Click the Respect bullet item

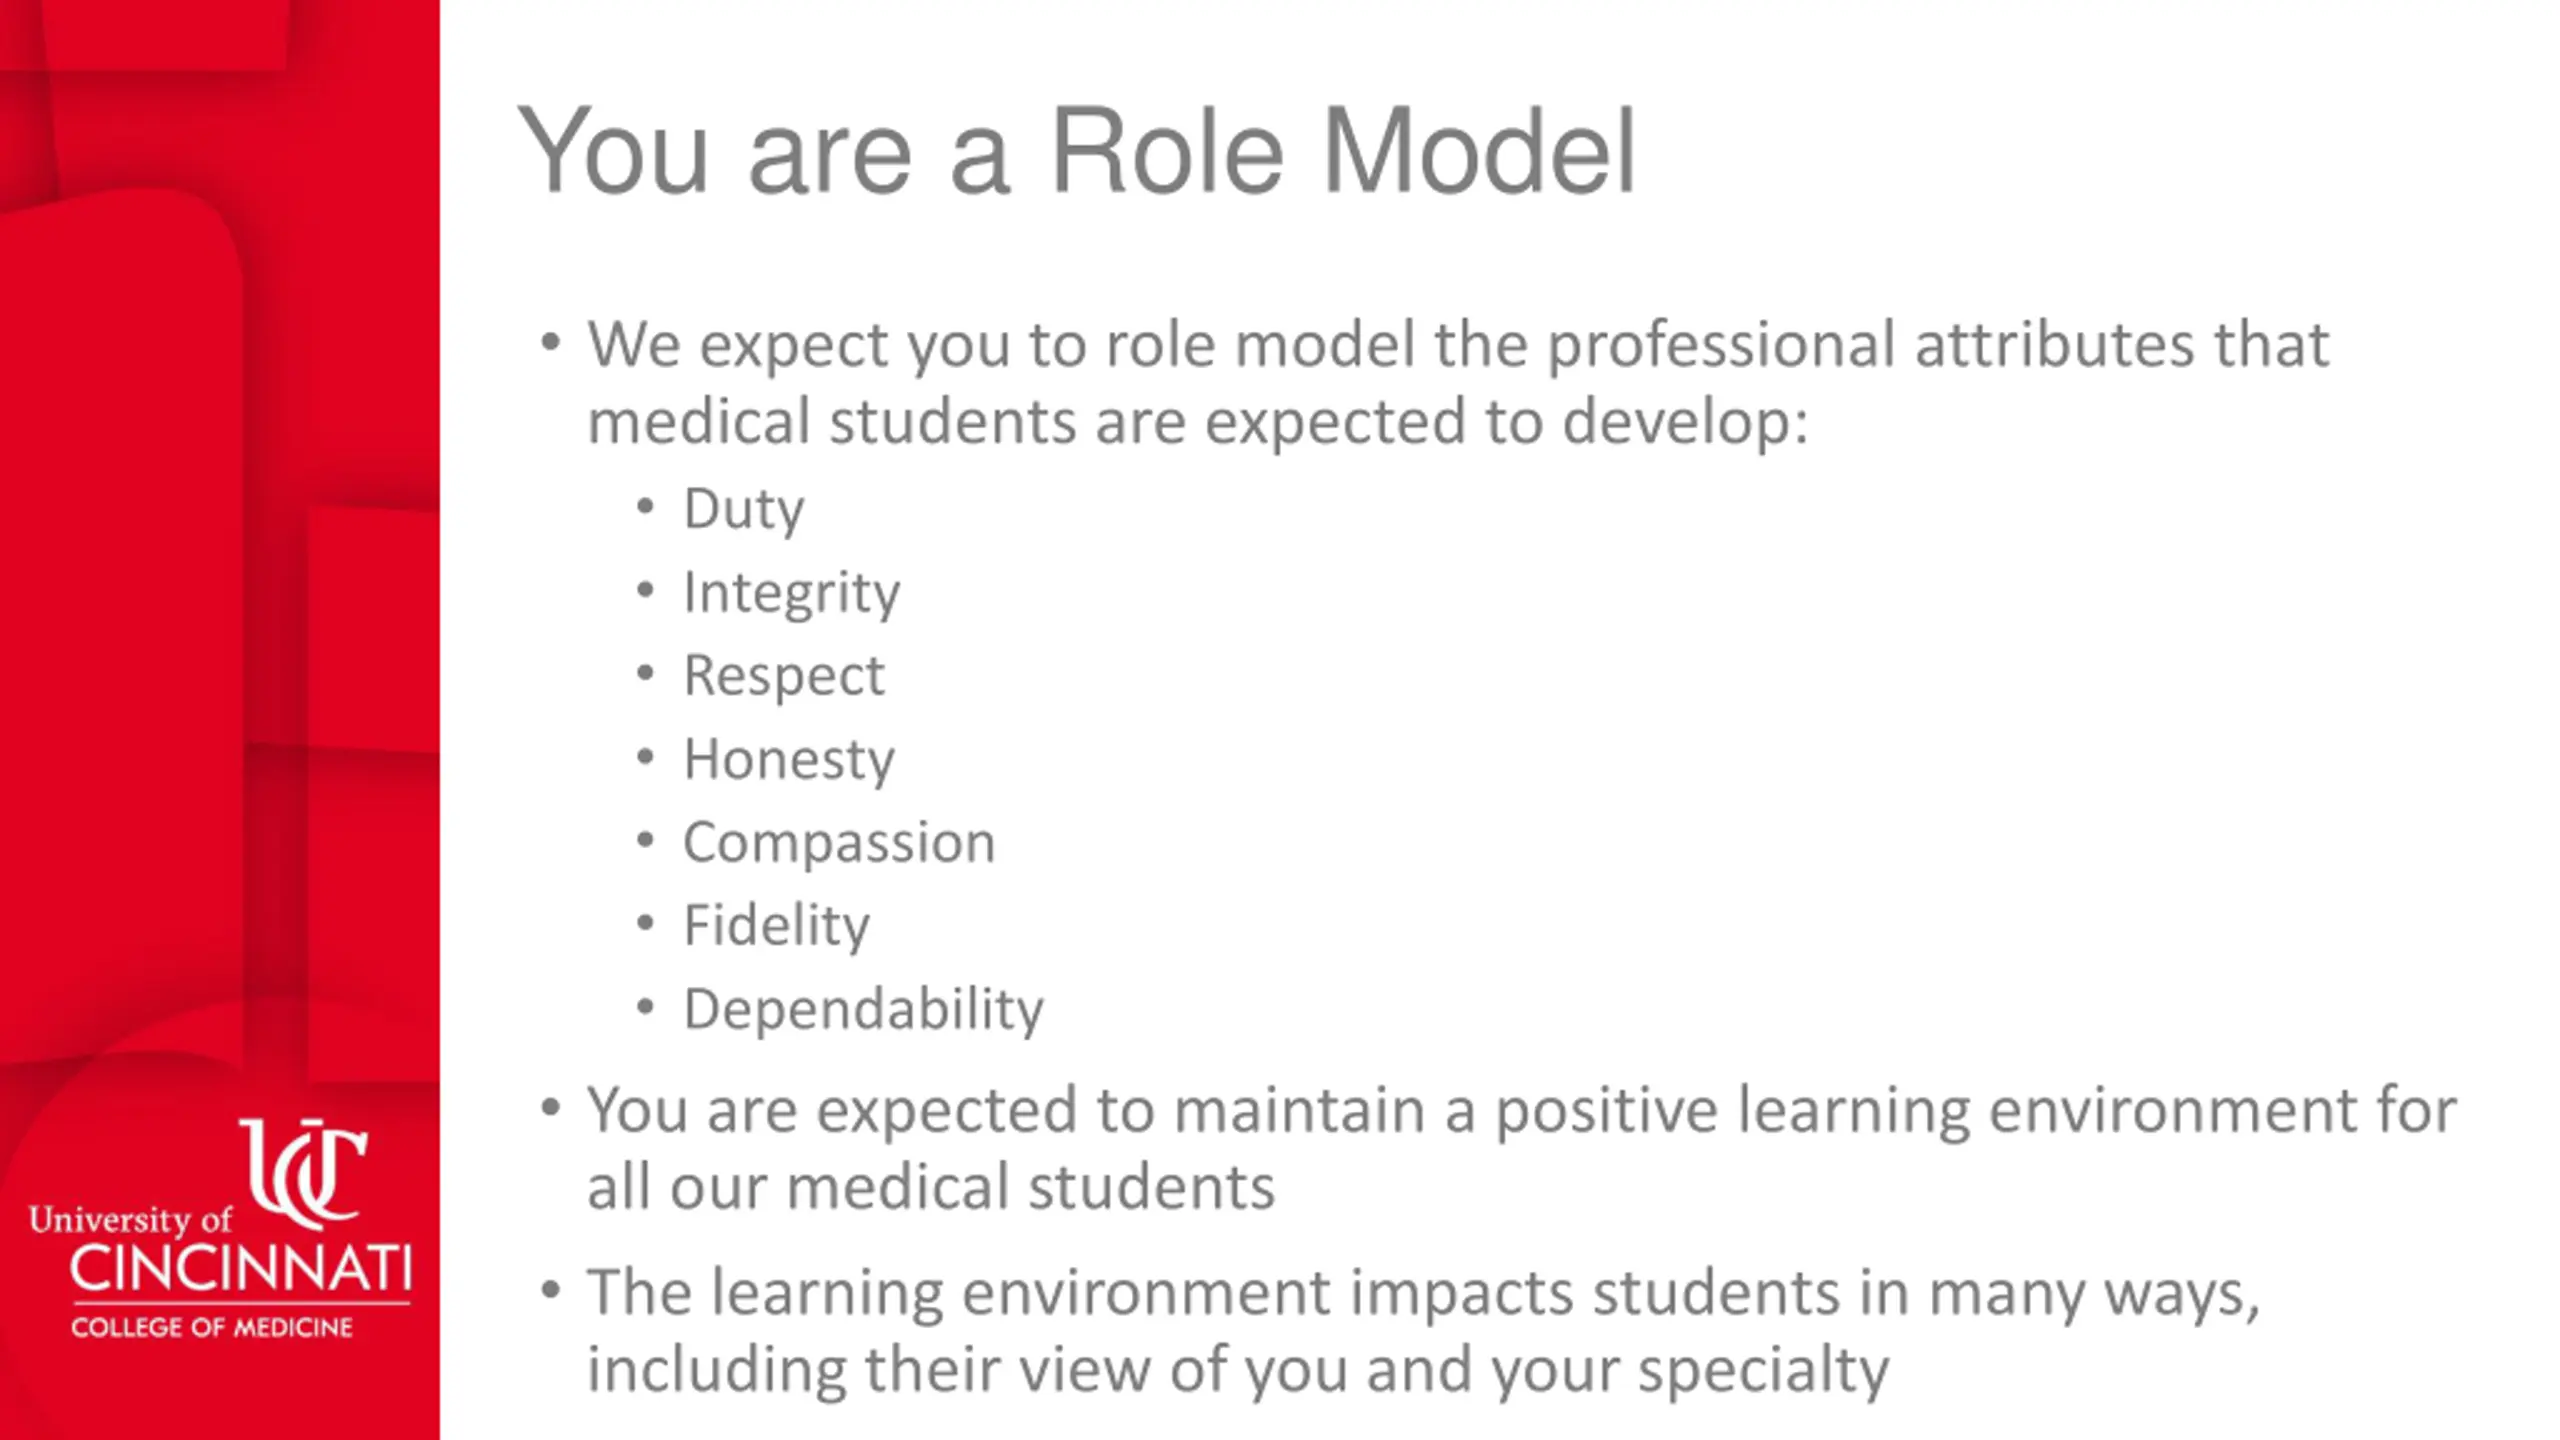[784, 676]
